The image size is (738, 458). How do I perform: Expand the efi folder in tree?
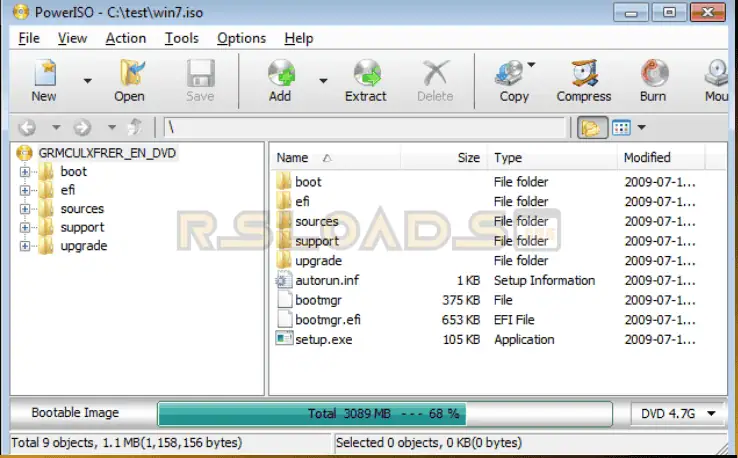click(24, 190)
